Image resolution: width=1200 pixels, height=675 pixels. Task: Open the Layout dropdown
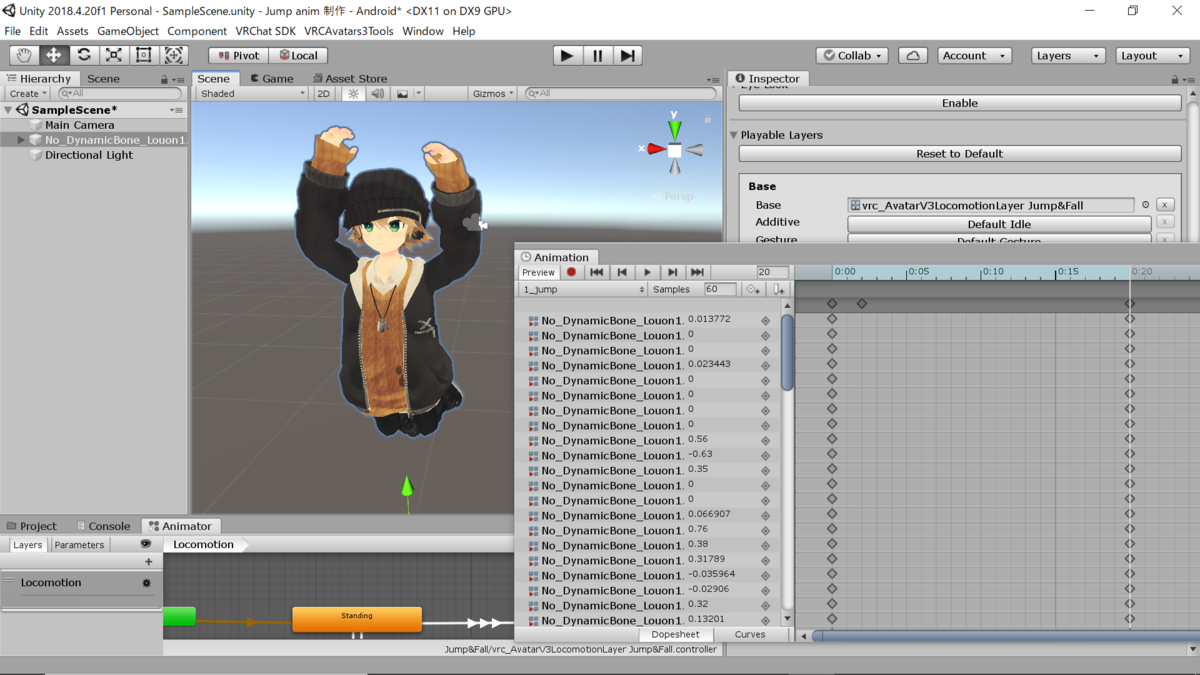(1152, 56)
